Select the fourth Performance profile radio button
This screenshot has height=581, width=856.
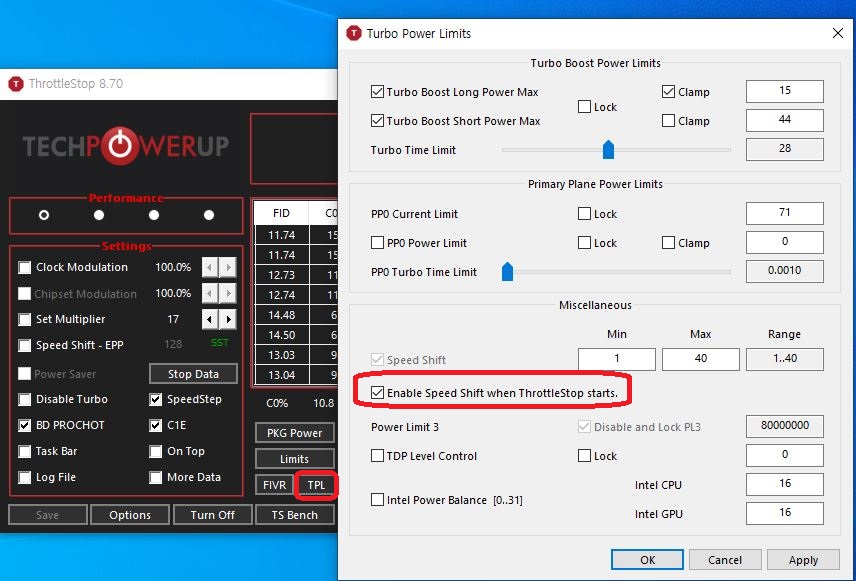pyautogui.click(x=209, y=215)
